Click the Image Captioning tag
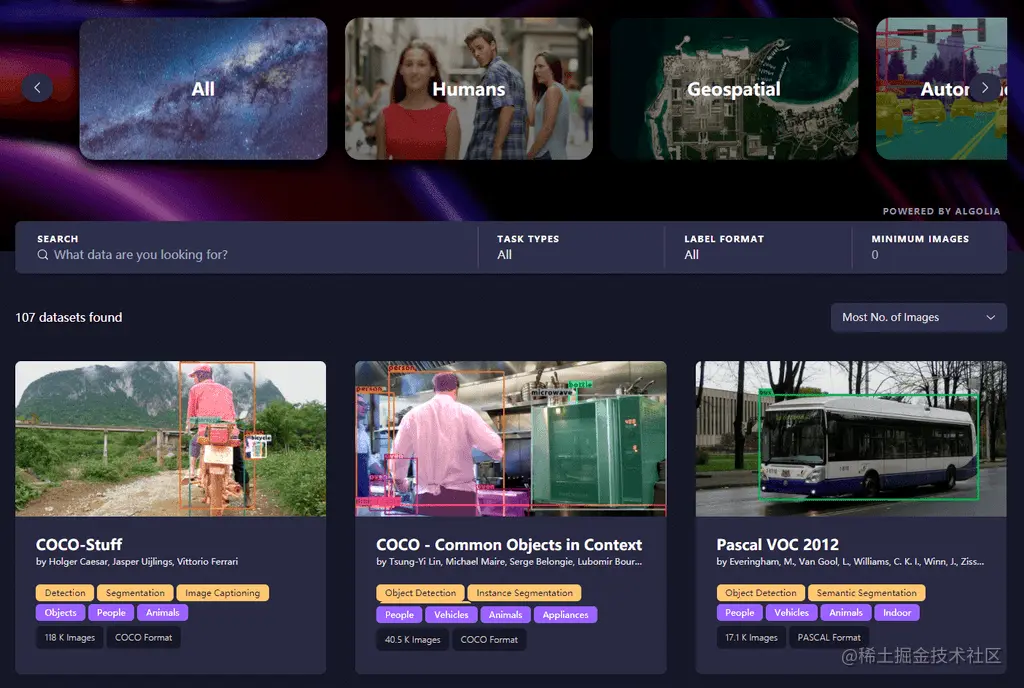This screenshot has width=1024, height=688. pos(223,593)
